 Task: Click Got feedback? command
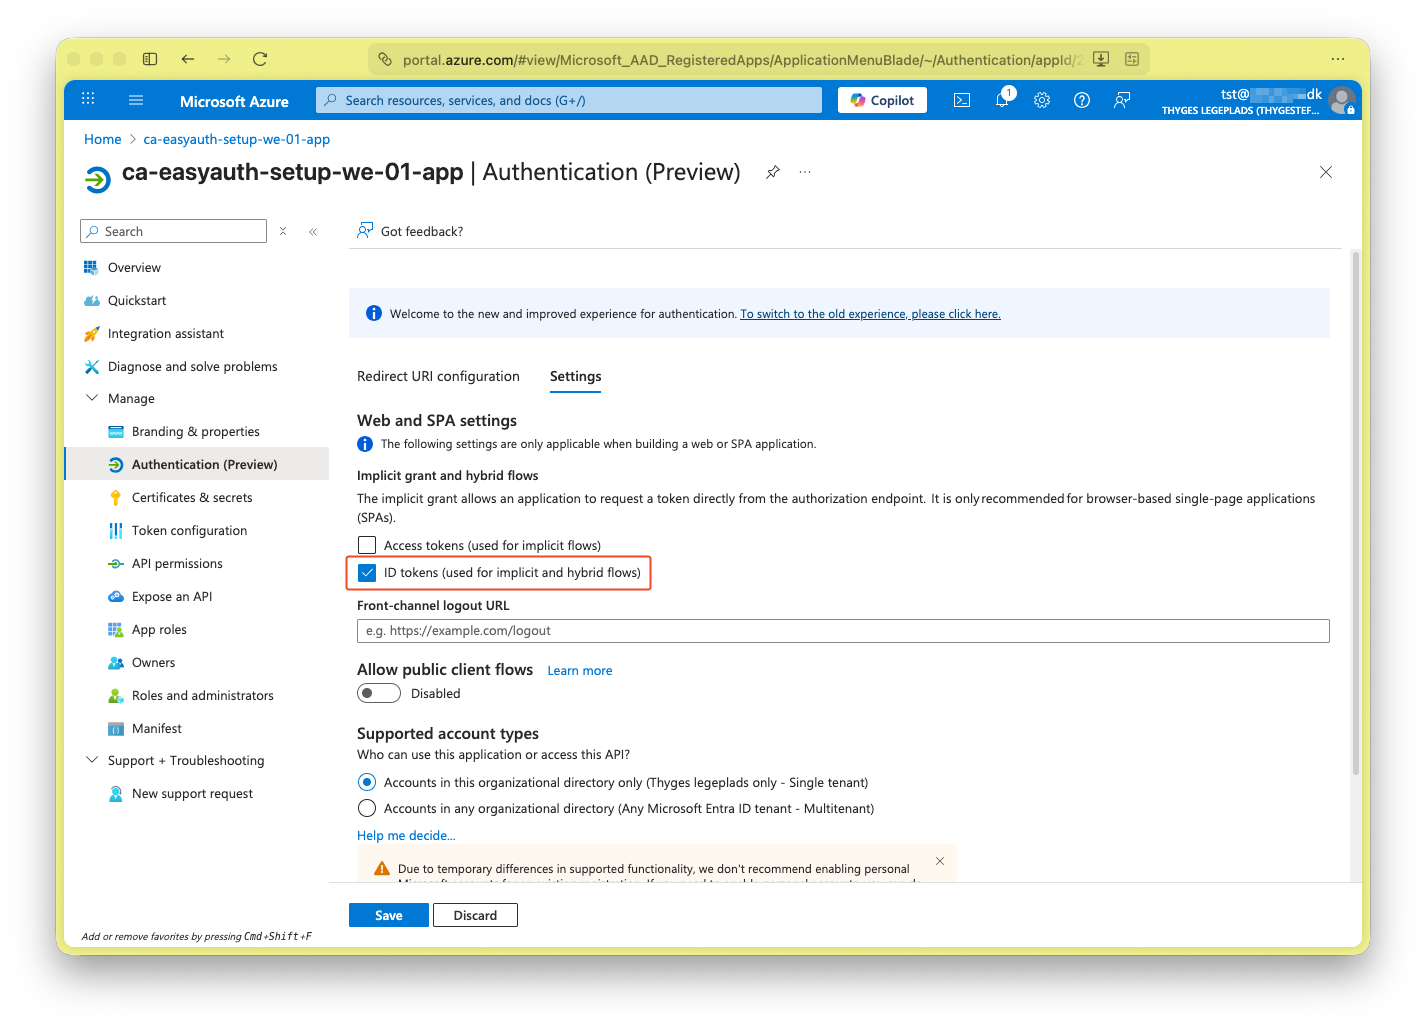[410, 231]
